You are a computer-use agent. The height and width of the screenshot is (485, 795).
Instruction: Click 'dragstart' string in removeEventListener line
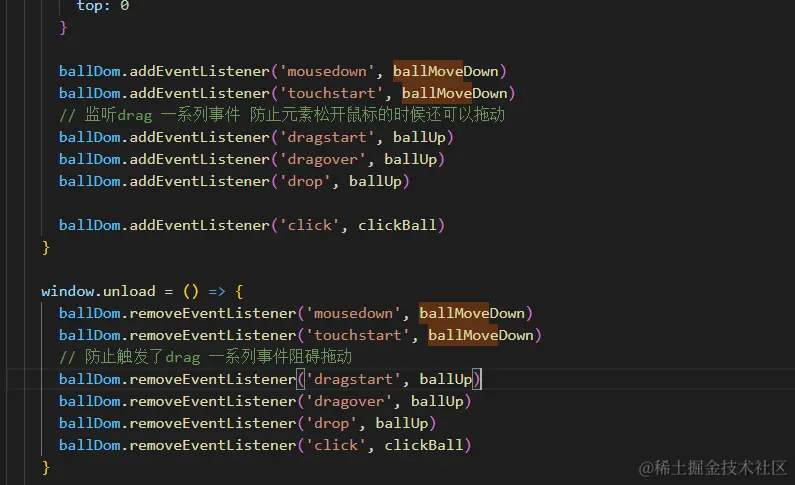click(x=353, y=379)
